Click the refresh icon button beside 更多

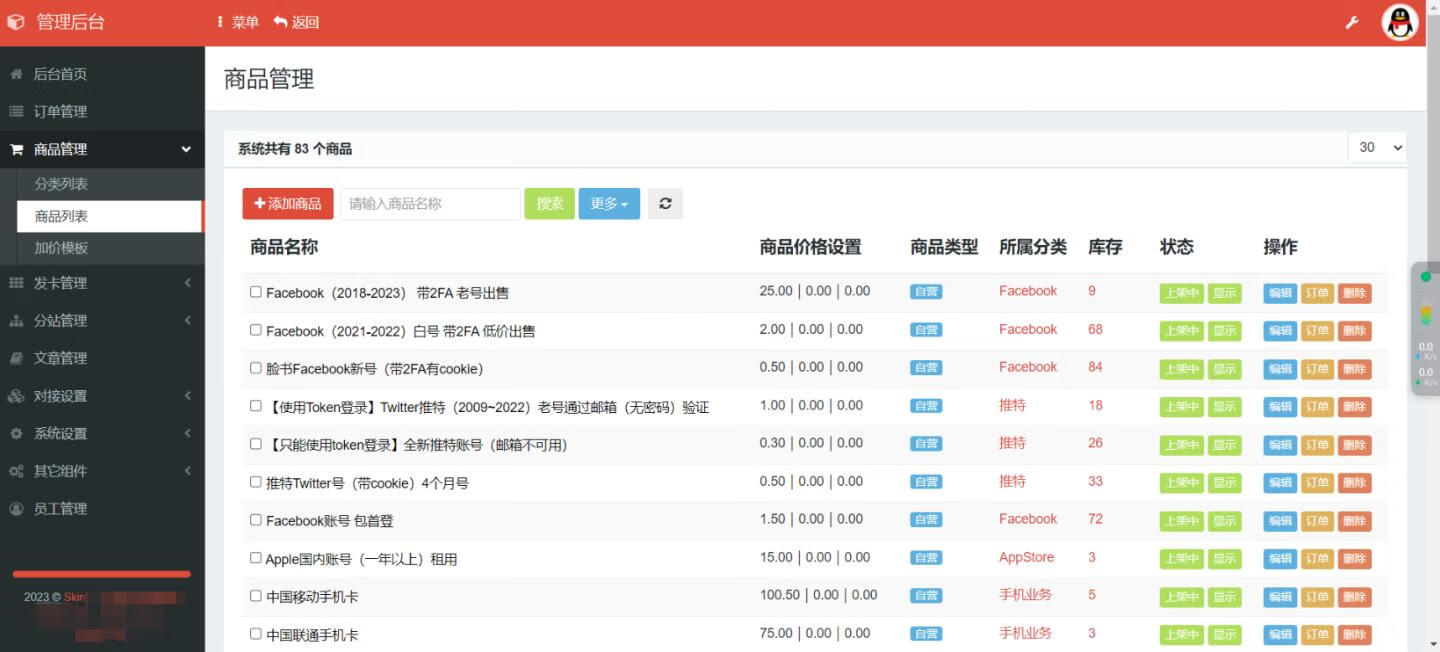[665, 203]
